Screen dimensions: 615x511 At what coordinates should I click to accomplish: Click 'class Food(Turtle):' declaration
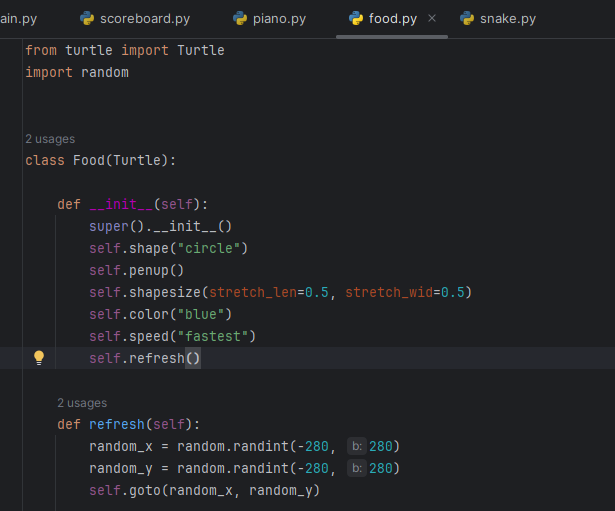[x=101, y=160]
